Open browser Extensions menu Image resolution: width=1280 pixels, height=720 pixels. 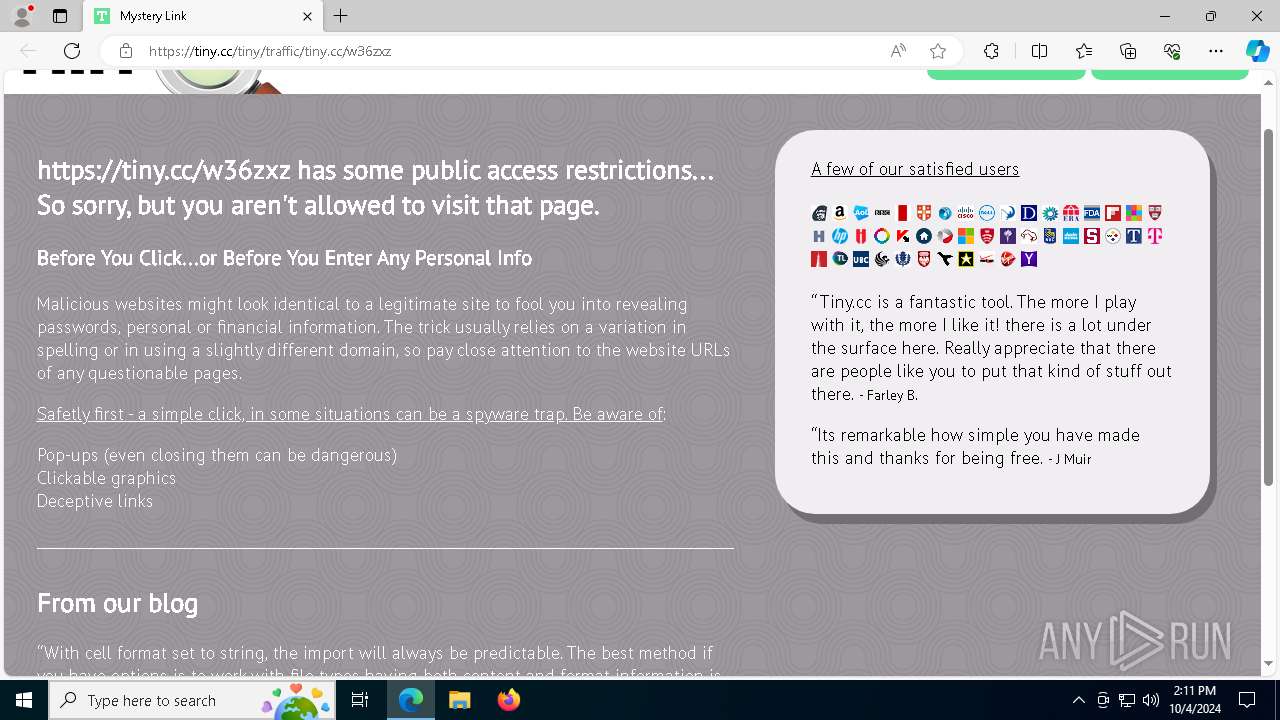coord(991,51)
